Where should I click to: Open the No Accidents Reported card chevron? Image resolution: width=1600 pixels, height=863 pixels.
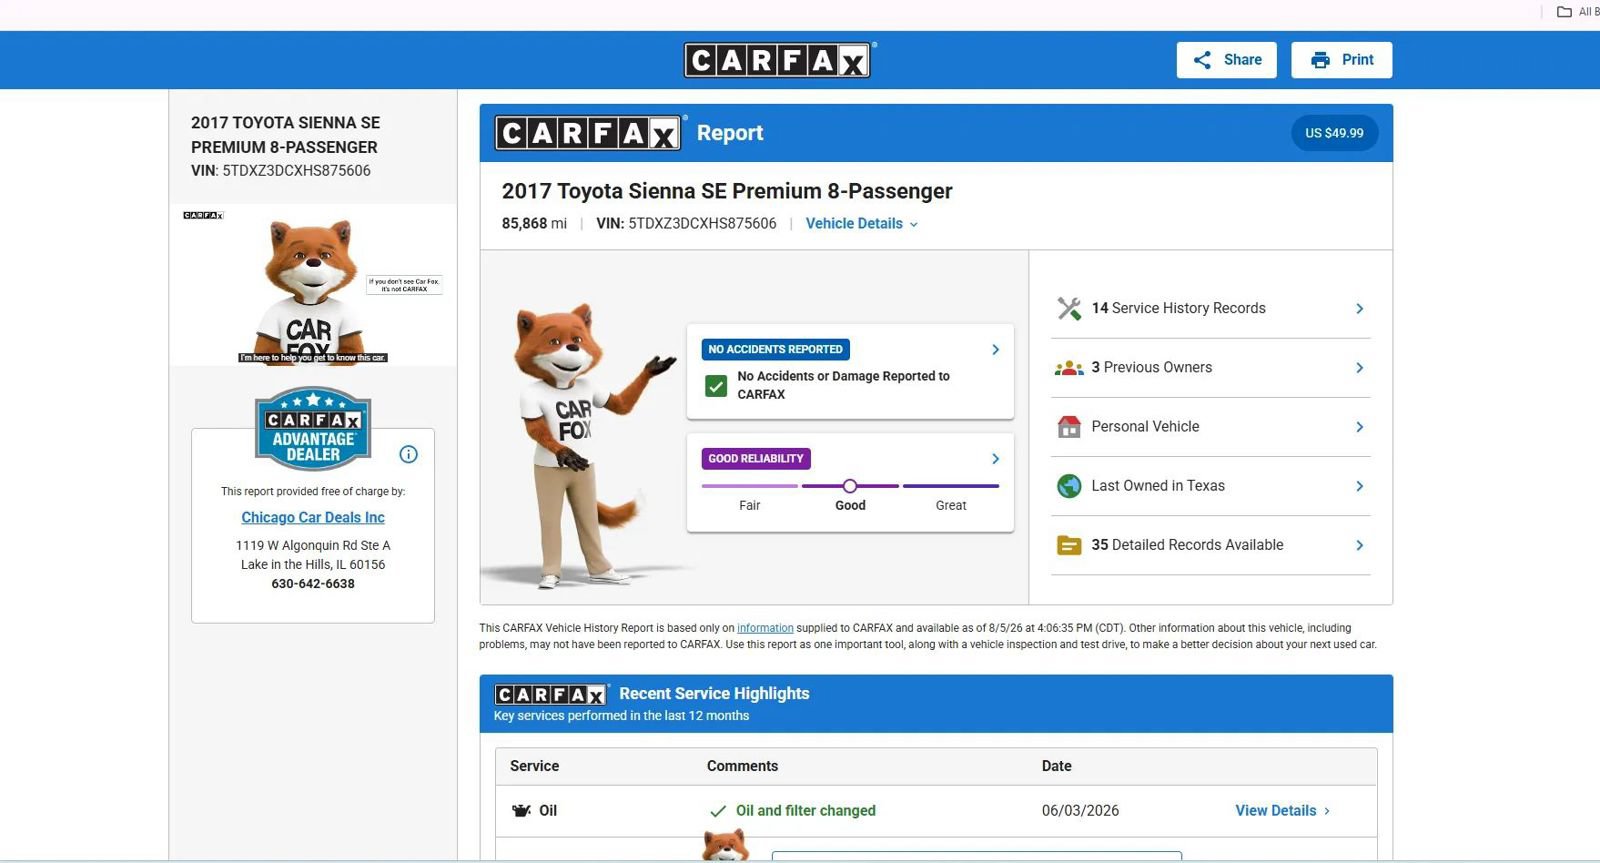[995, 349]
